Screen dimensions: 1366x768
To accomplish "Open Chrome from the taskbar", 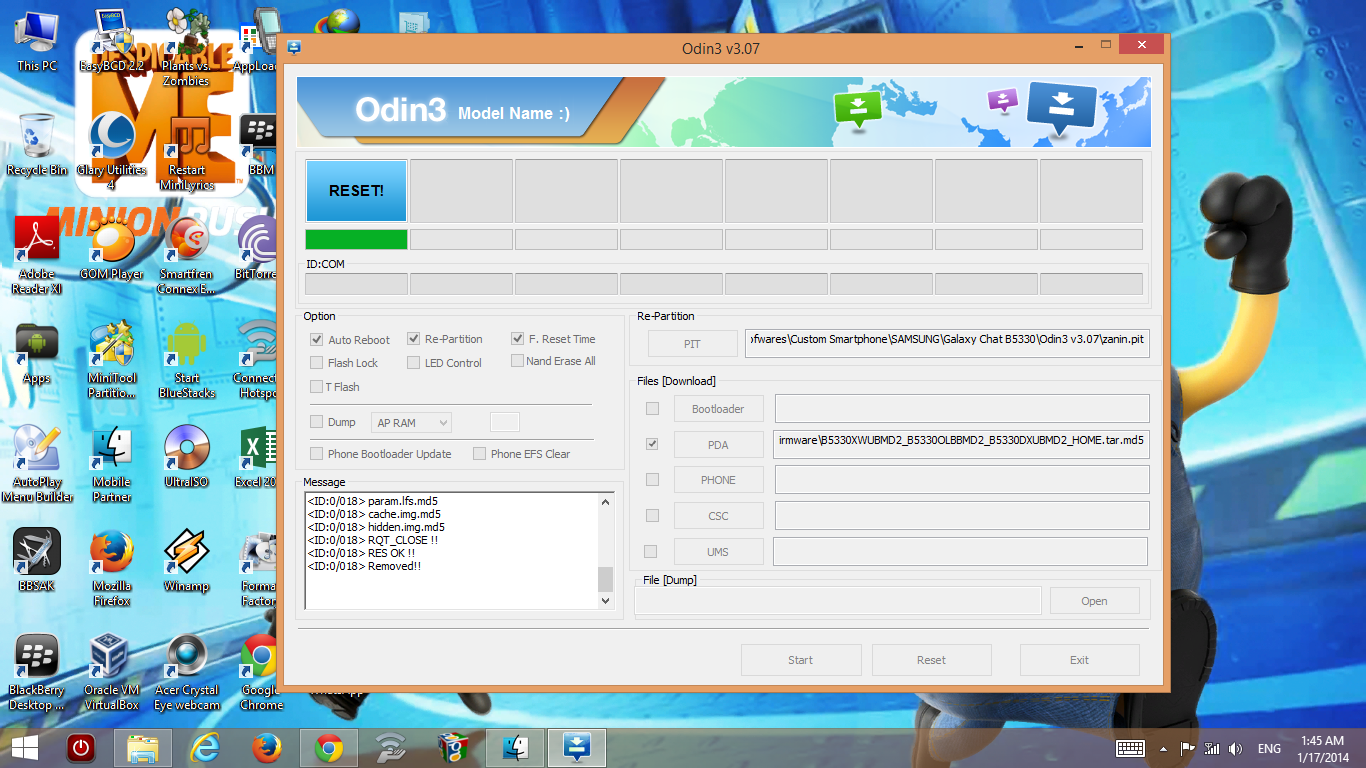I will (328, 747).
